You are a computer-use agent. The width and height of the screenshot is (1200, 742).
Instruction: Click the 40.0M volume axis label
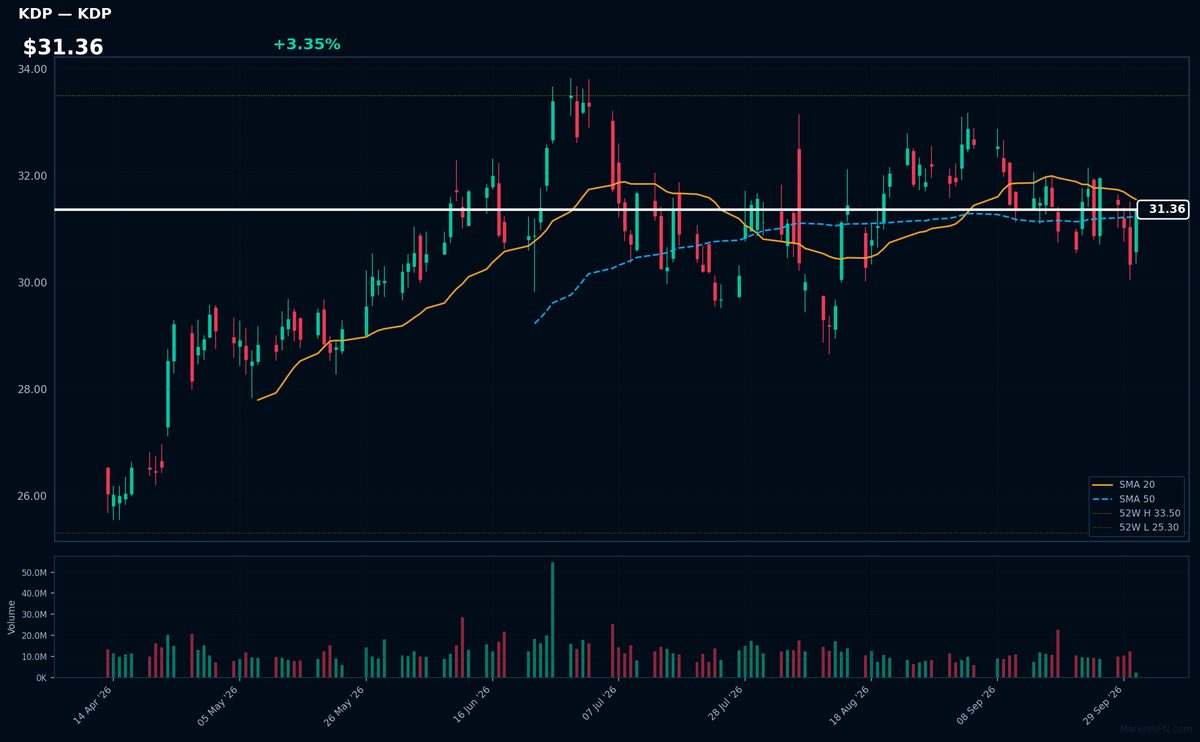tap(34, 594)
